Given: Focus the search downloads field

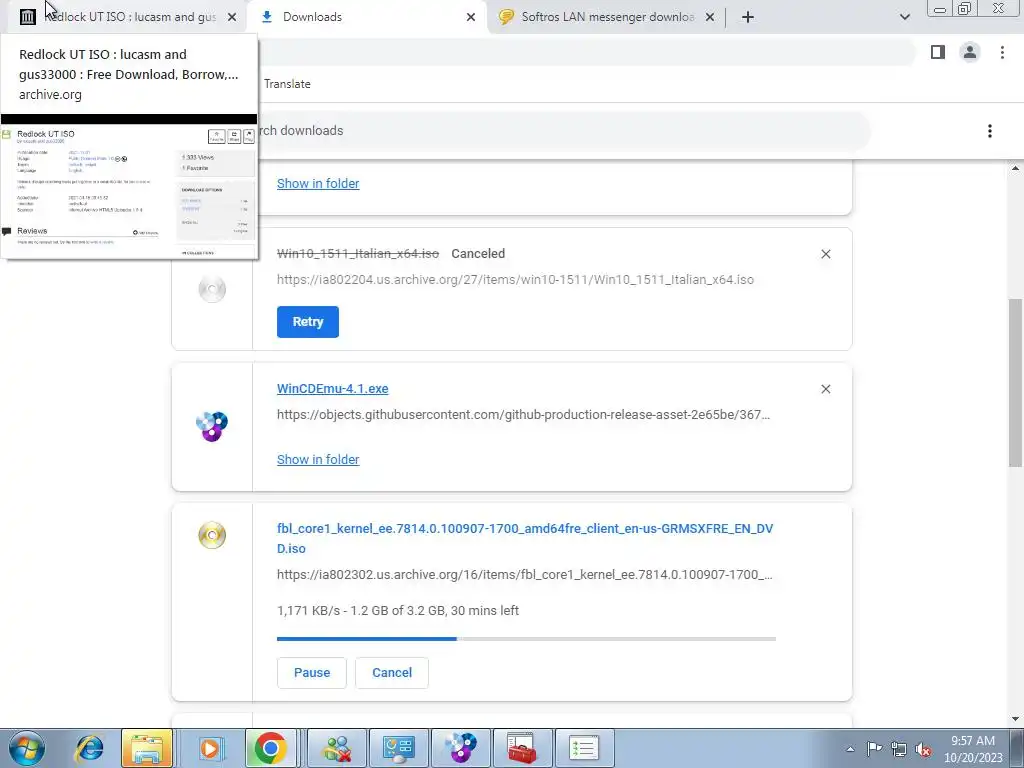Looking at the screenshot, I should point(562,131).
